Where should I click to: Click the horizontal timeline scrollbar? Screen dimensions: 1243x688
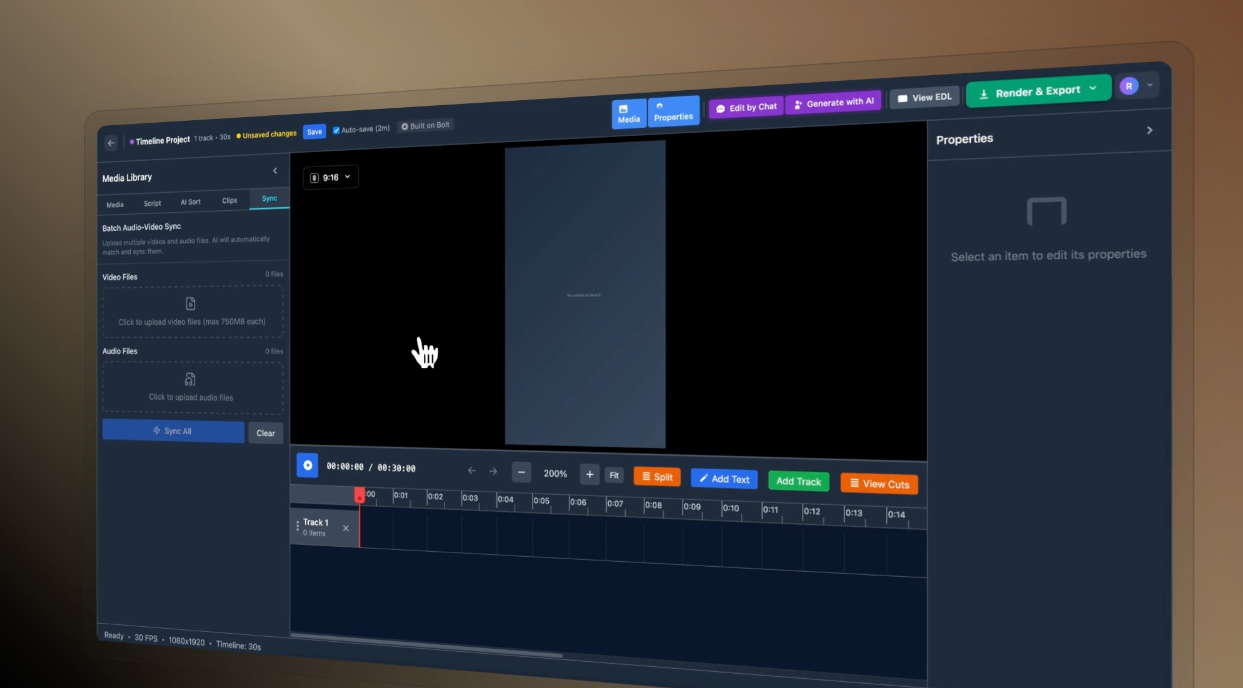tap(427, 644)
